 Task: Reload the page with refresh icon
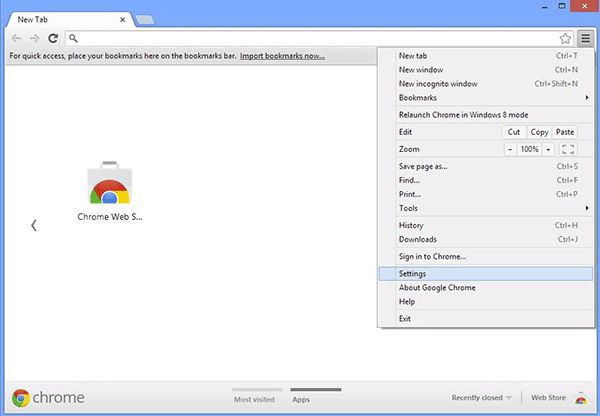53,38
